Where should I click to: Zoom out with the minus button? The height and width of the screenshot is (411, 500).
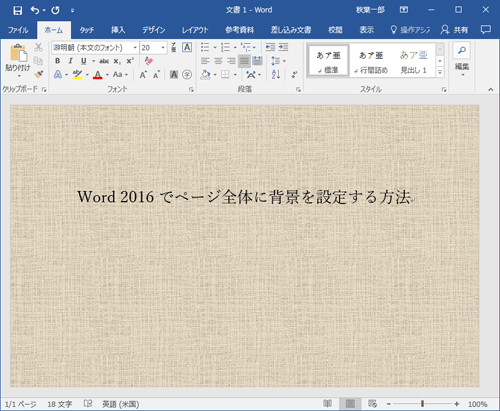[x=389, y=404]
